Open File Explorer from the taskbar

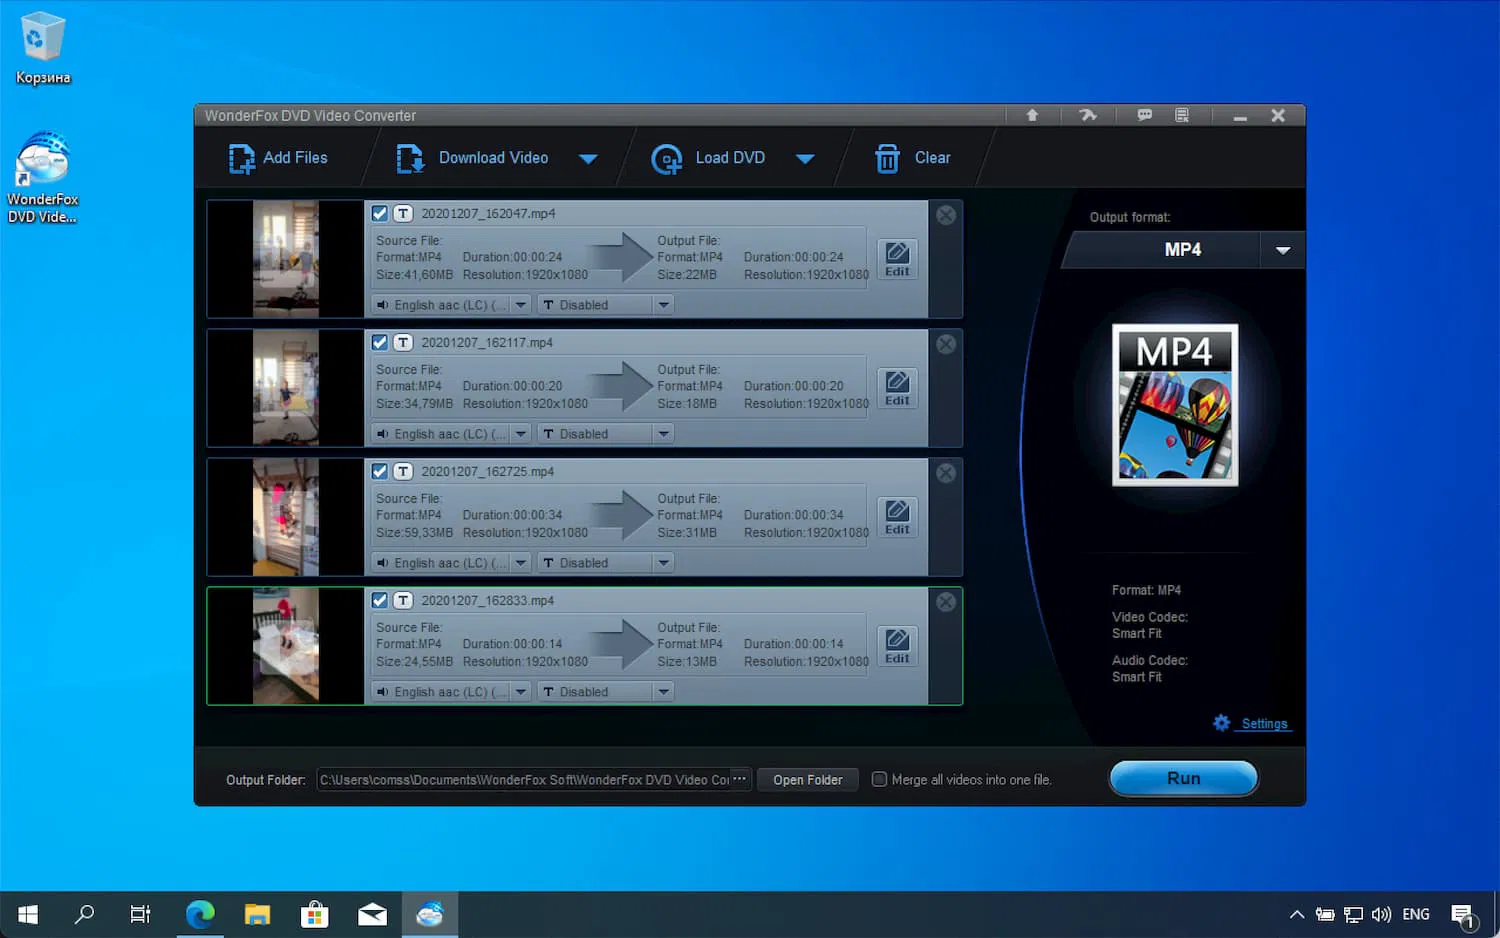258,914
